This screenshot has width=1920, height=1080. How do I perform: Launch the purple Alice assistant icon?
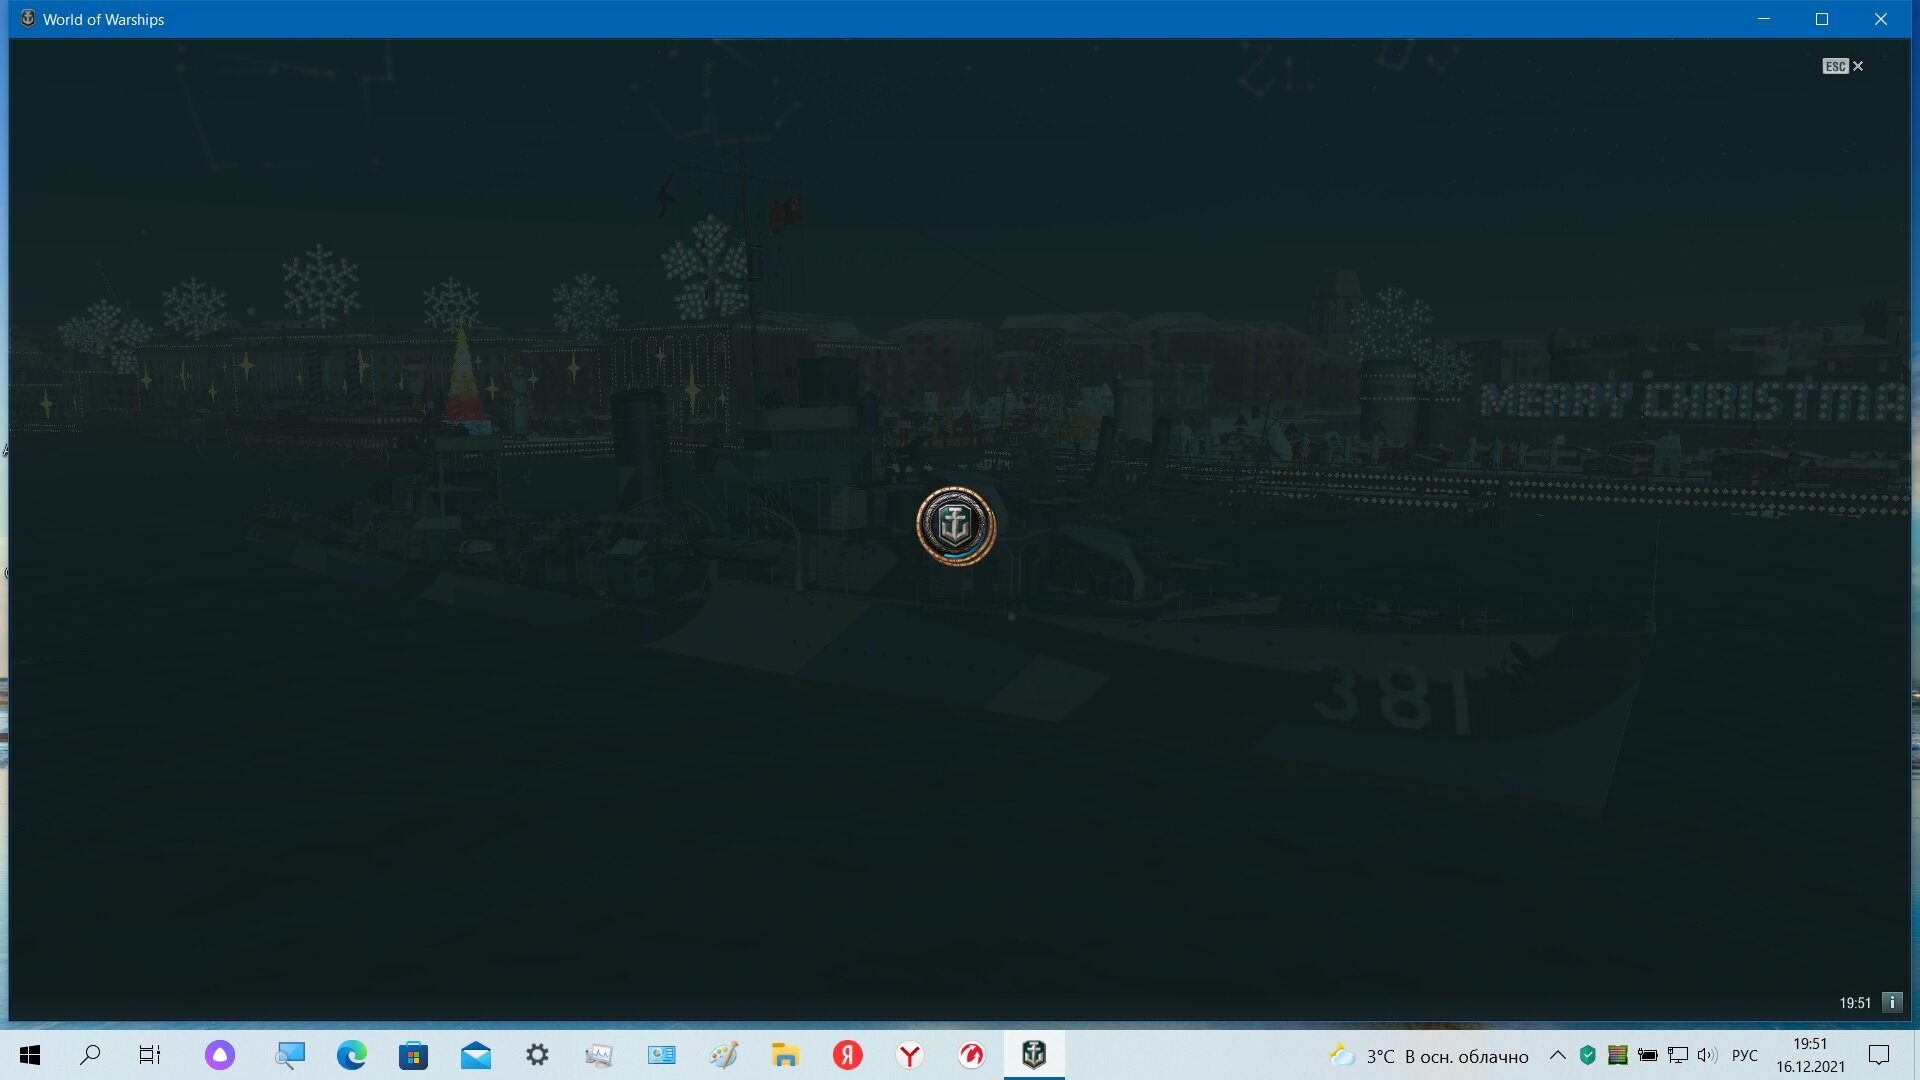click(x=220, y=1055)
